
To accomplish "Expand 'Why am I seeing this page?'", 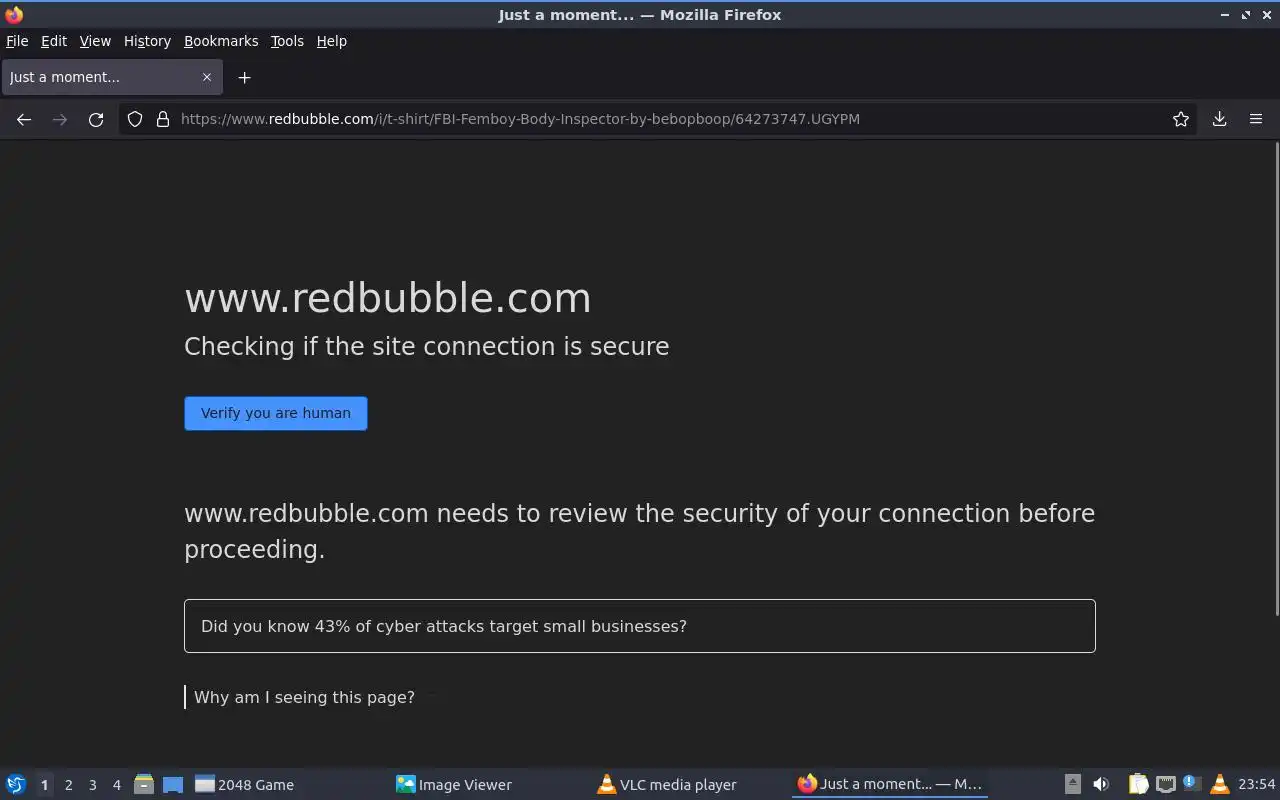I will click(304, 697).
